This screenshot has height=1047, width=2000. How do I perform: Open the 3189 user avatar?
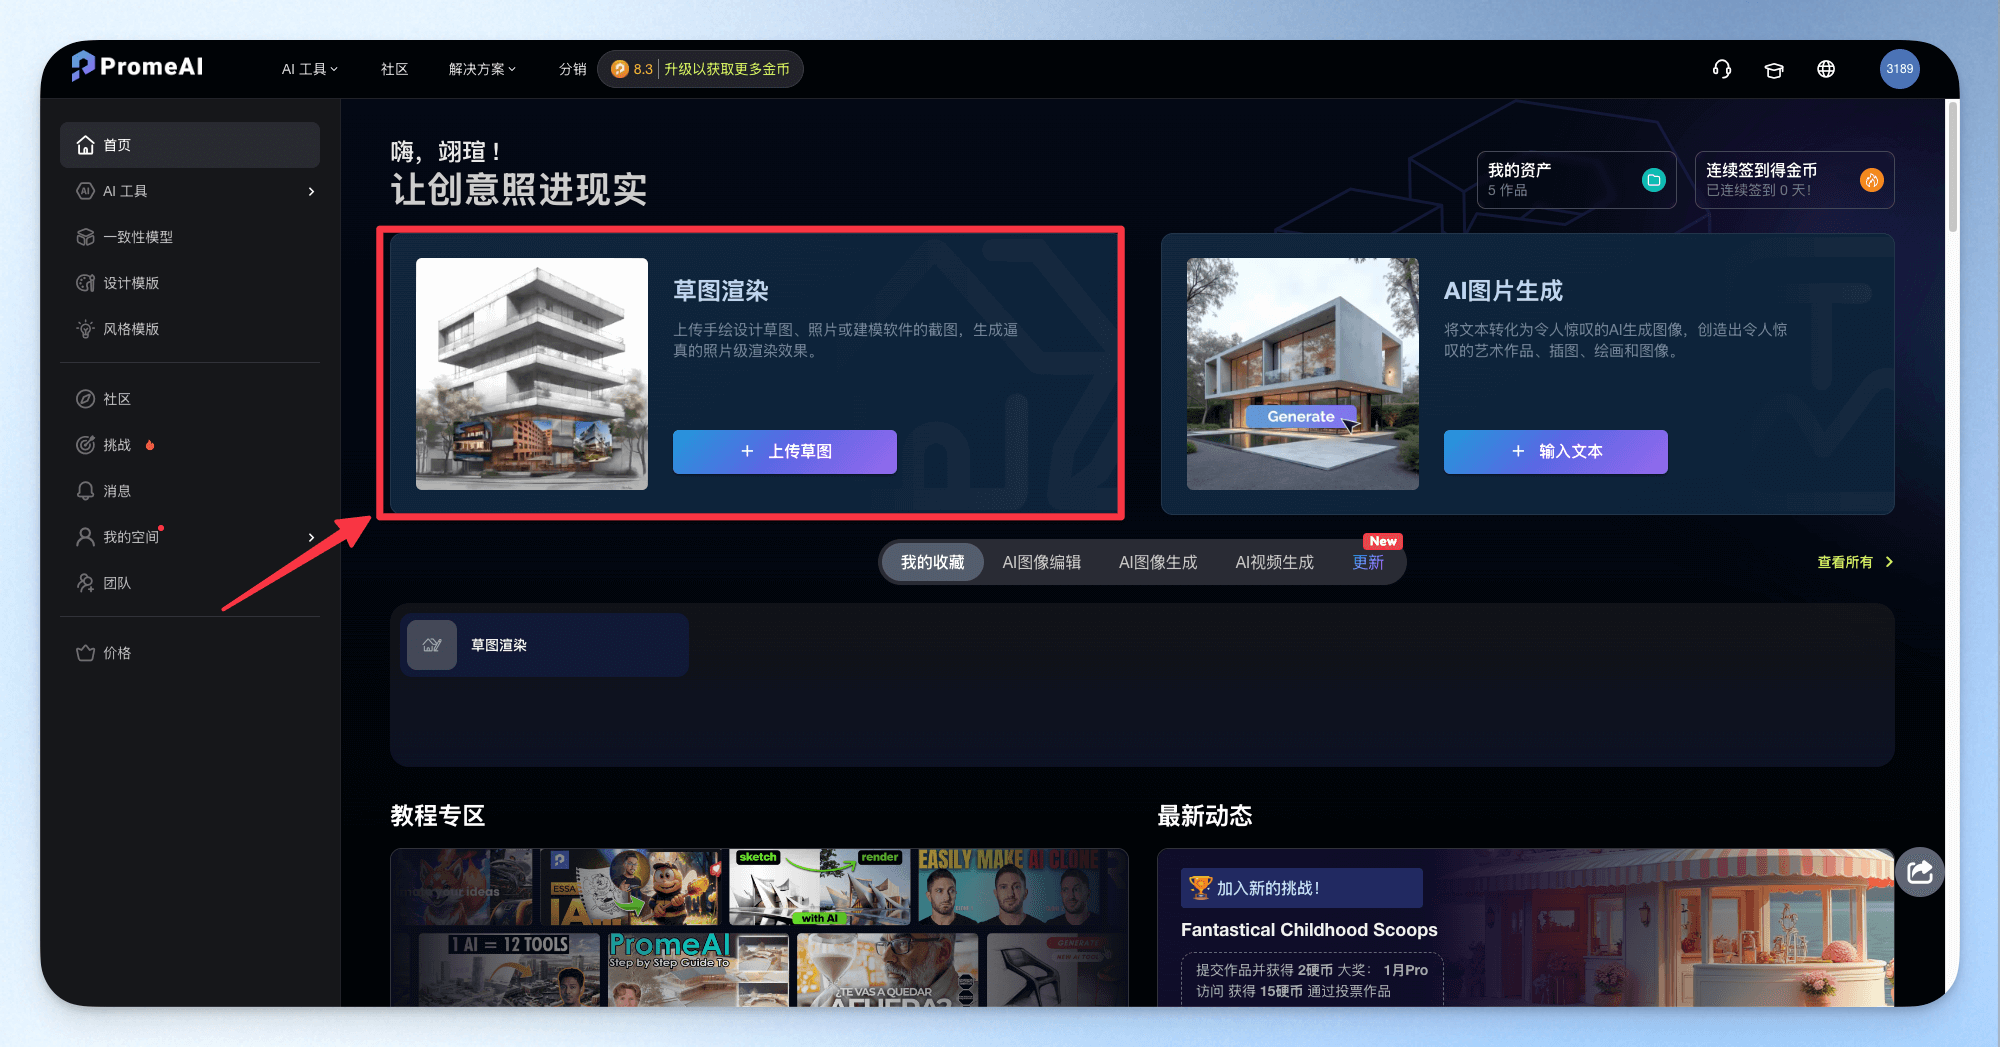pyautogui.click(x=1899, y=69)
